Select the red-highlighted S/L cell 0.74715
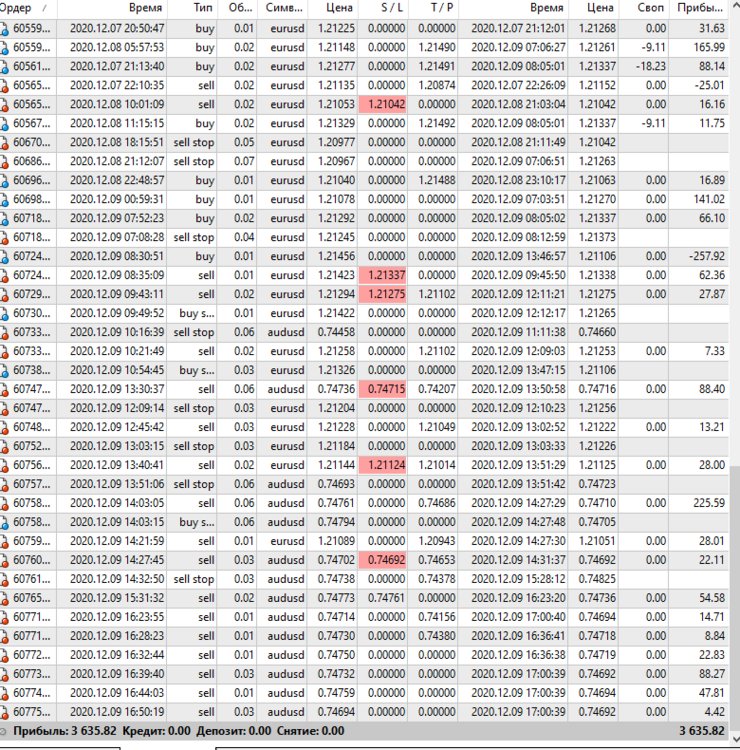 coord(383,389)
